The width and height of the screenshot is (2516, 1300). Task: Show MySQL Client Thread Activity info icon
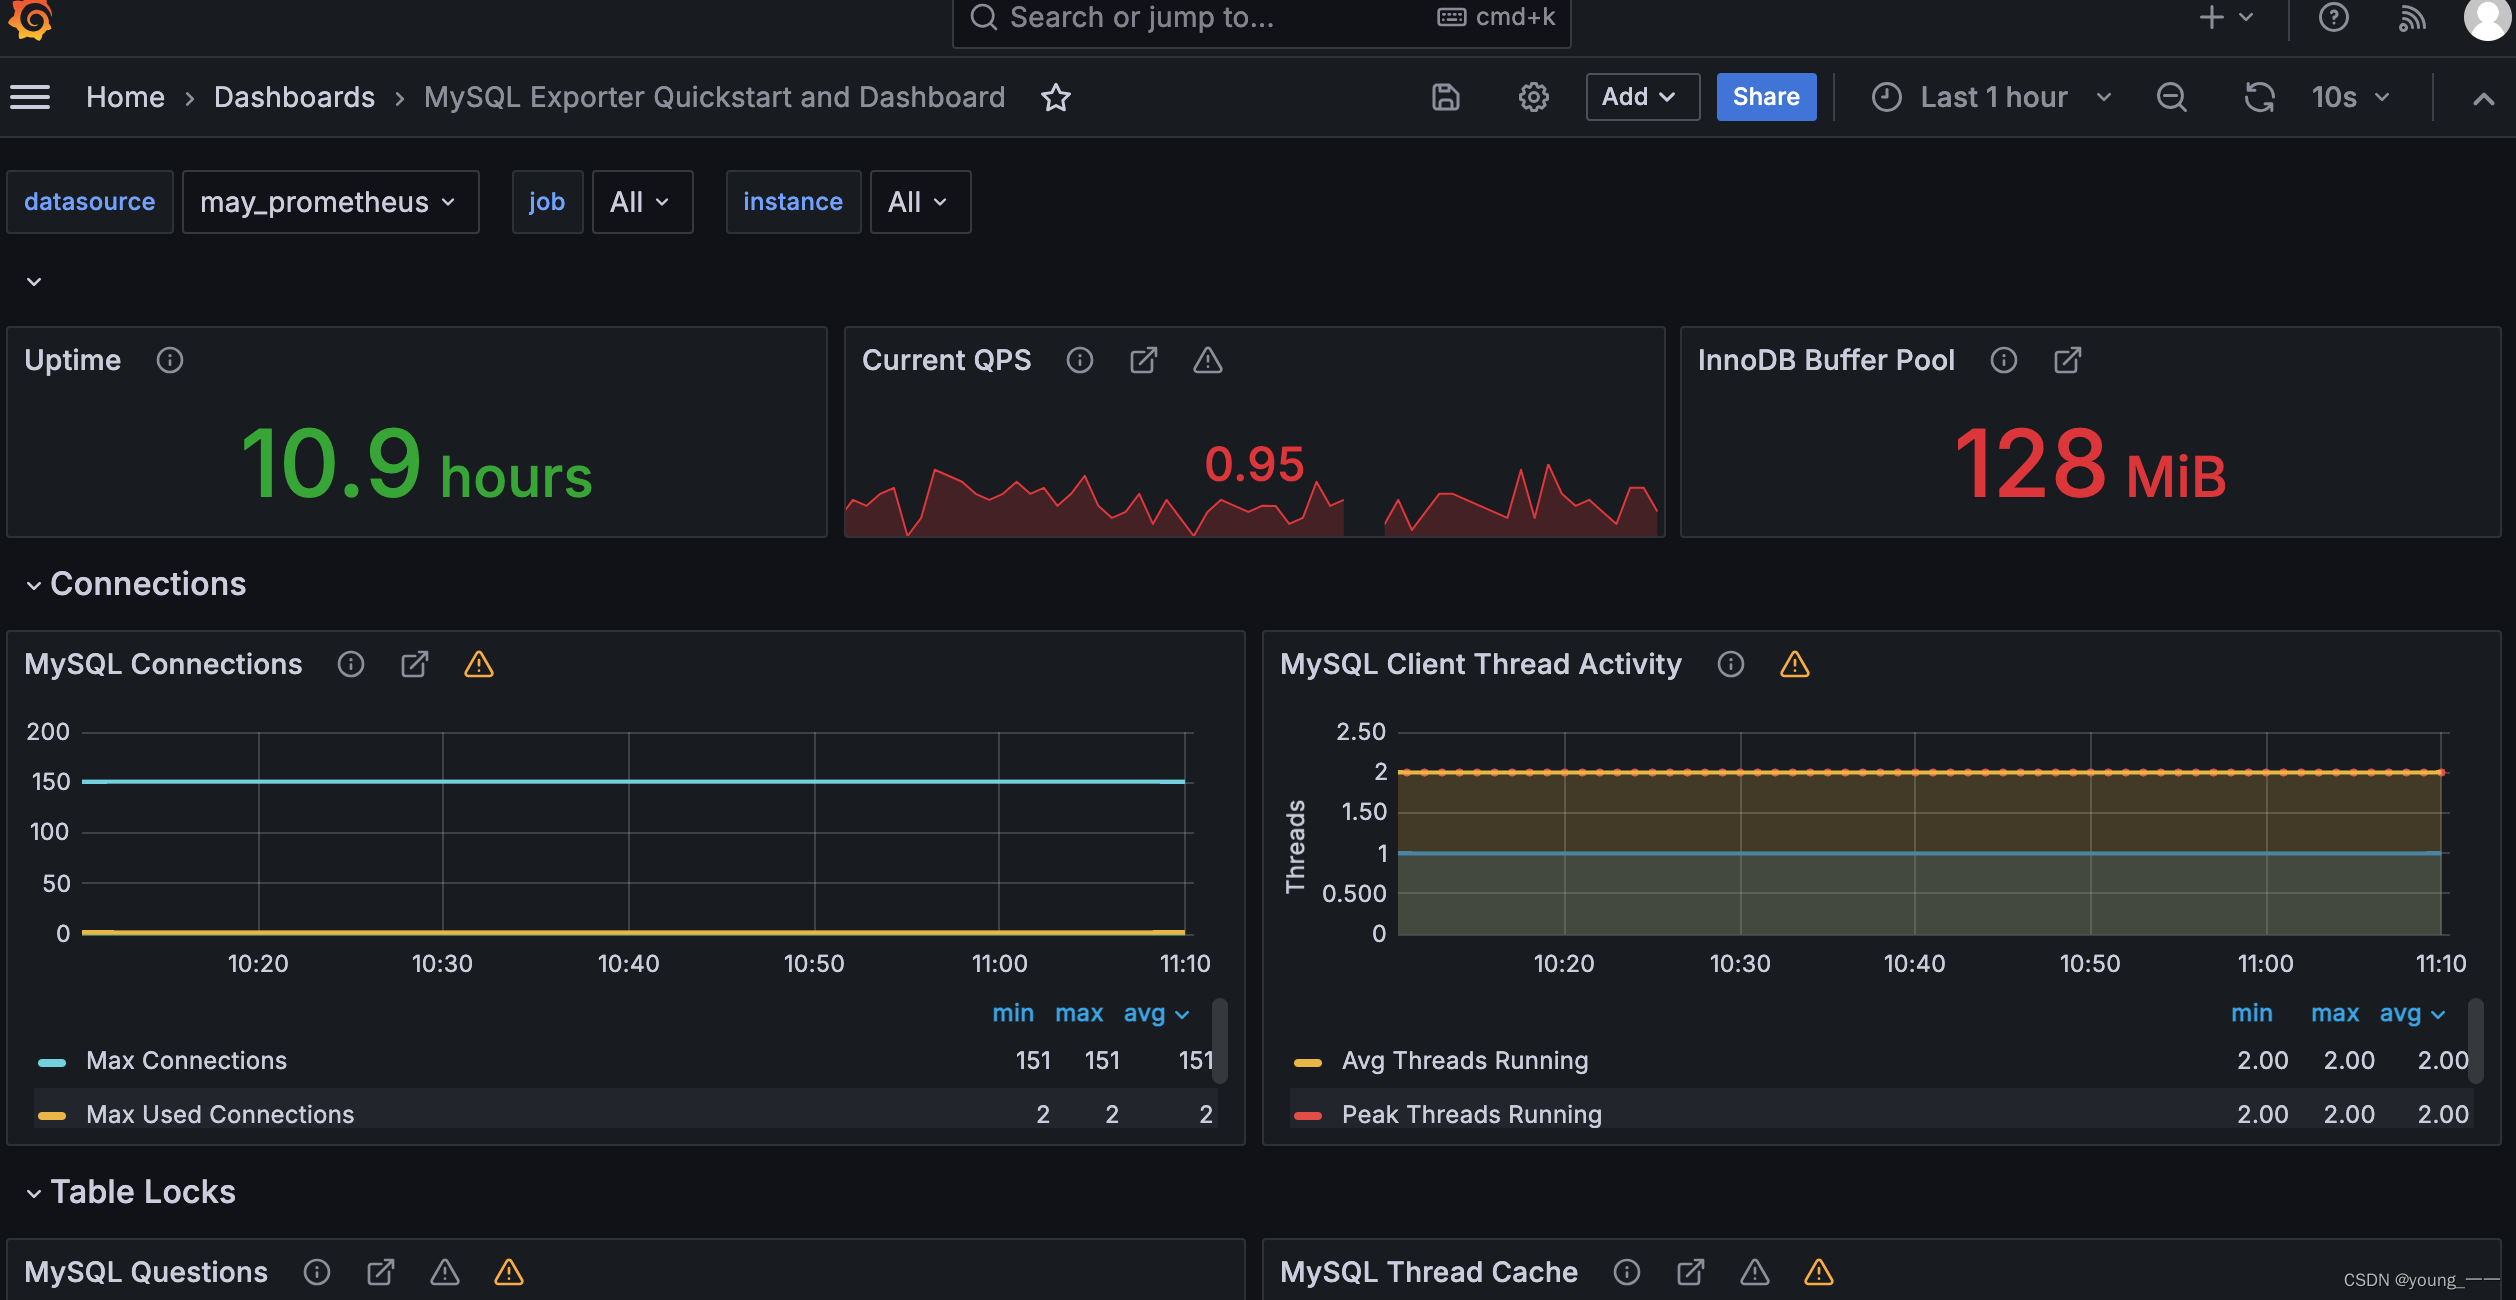click(1731, 664)
